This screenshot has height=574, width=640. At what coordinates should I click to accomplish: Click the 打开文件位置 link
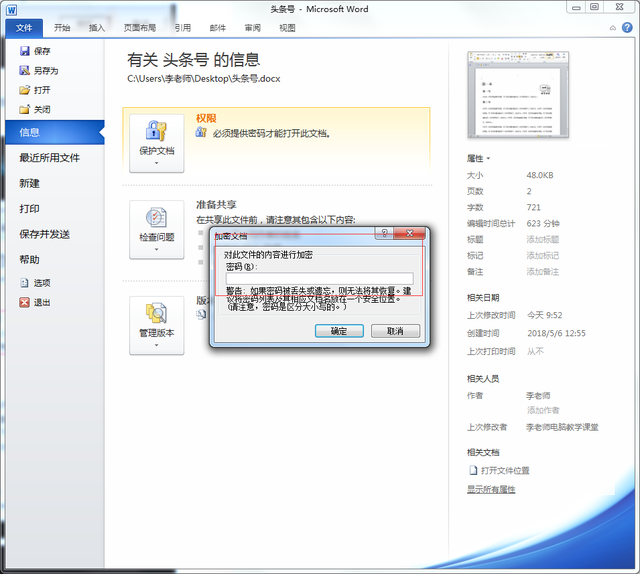pos(505,471)
